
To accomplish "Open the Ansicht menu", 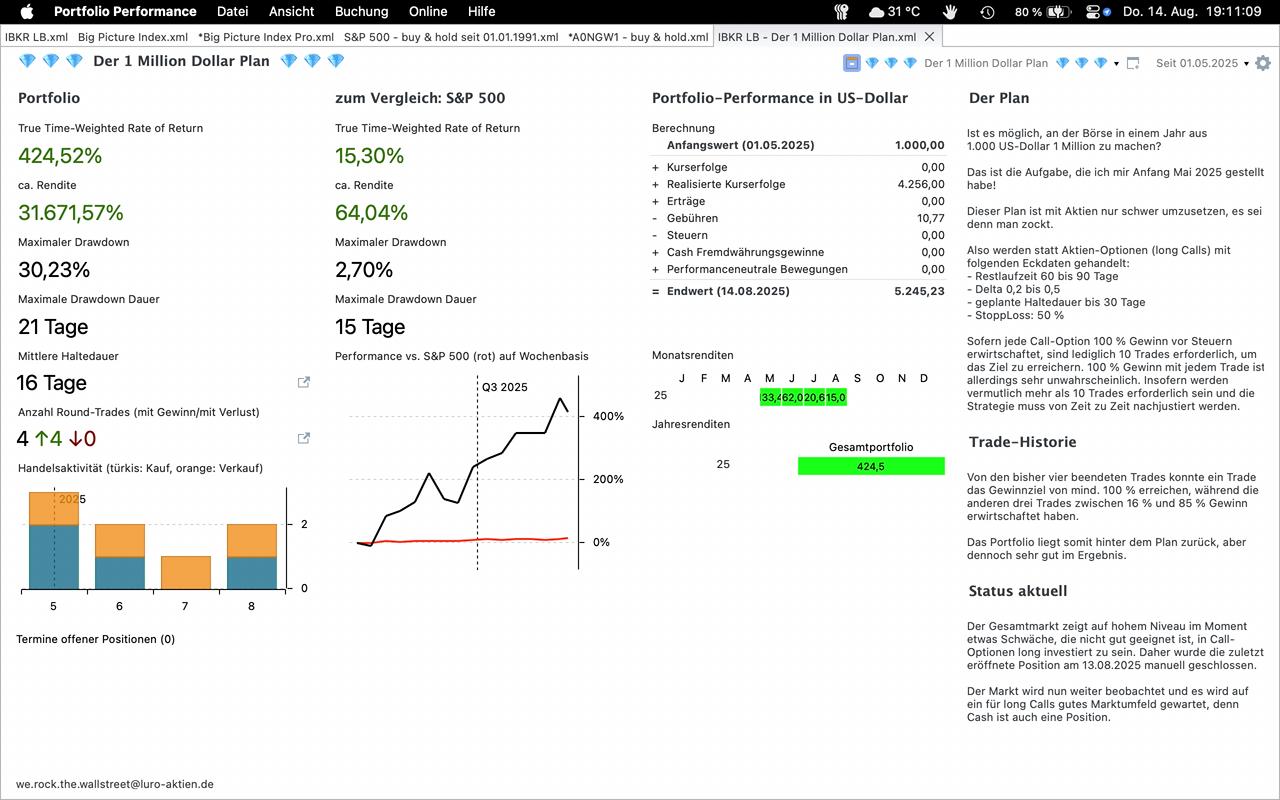I will click(x=291, y=12).
